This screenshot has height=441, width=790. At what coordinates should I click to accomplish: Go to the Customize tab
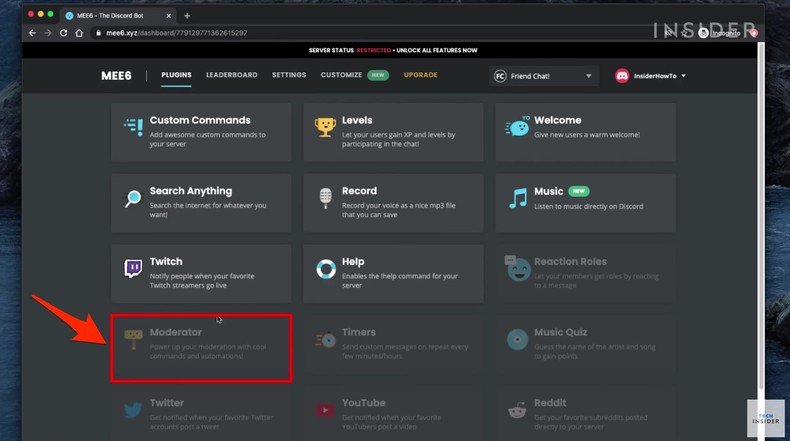click(x=341, y=75)
